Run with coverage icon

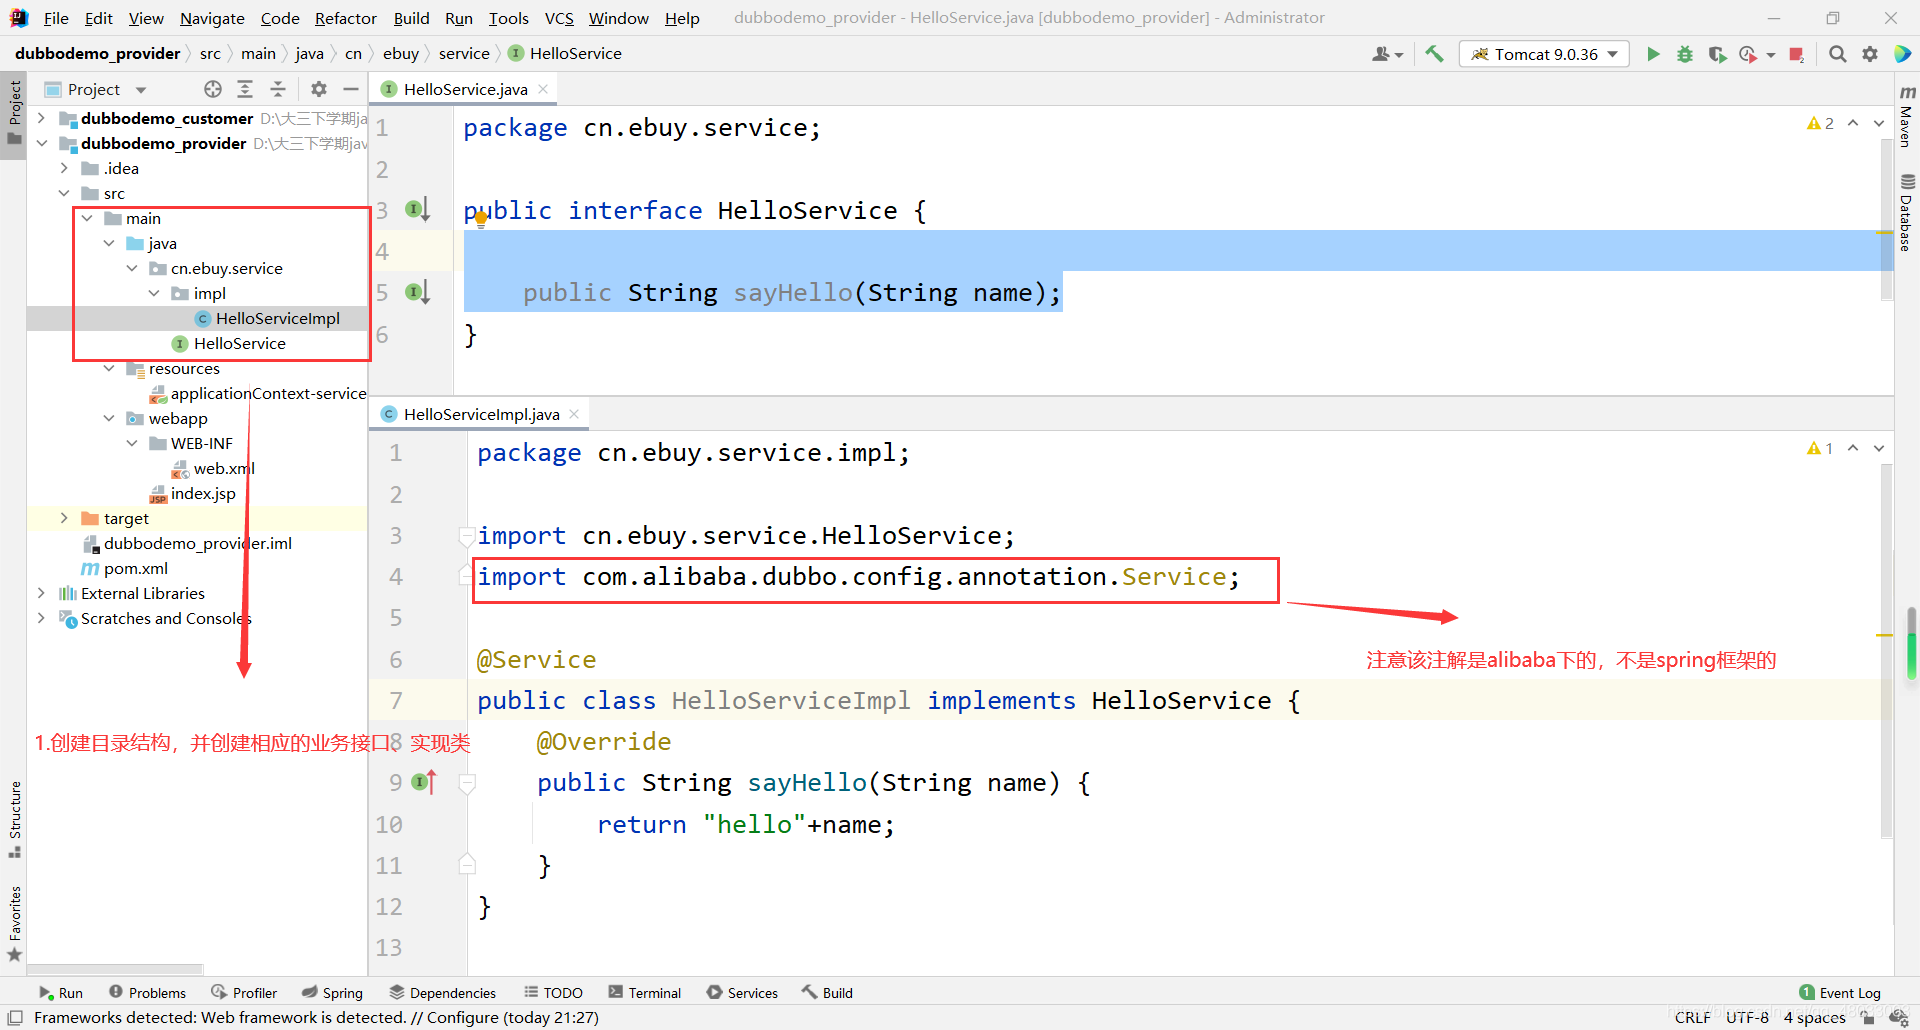tap(1717, 54)
